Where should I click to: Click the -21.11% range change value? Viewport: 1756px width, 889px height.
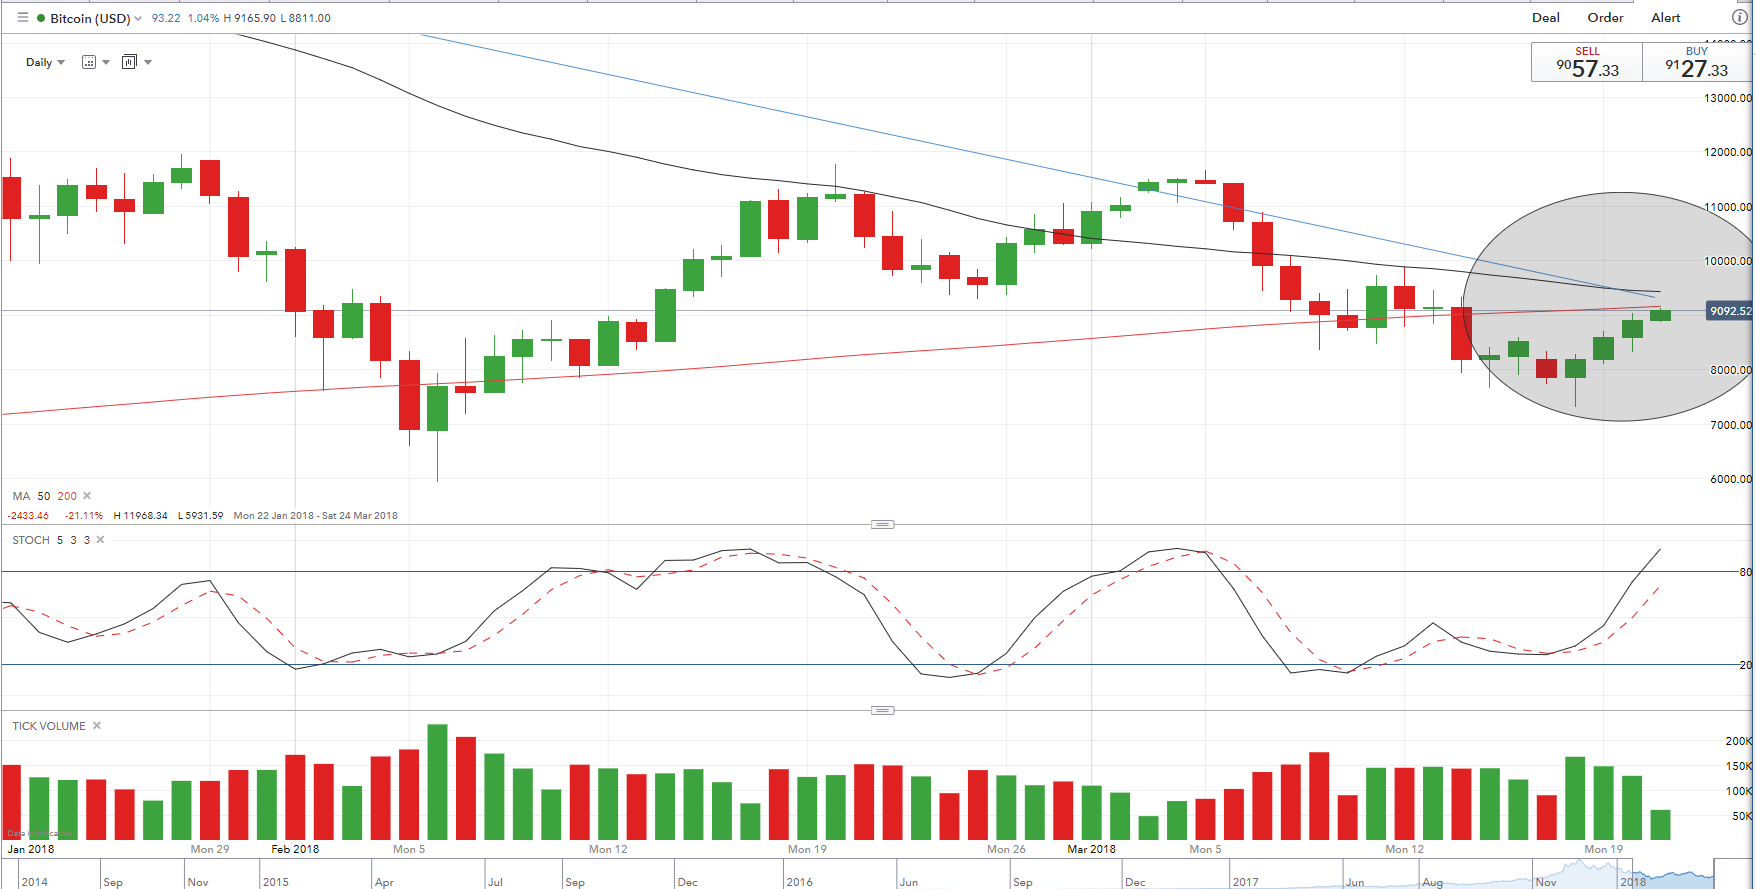[84, 516]
